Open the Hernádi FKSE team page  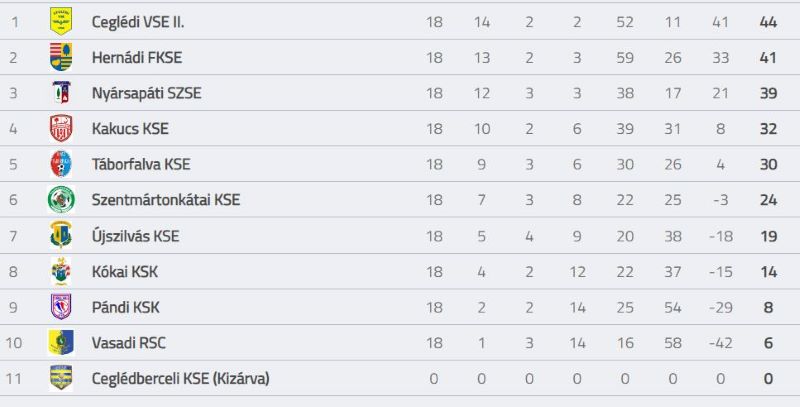tap(137, 57)
